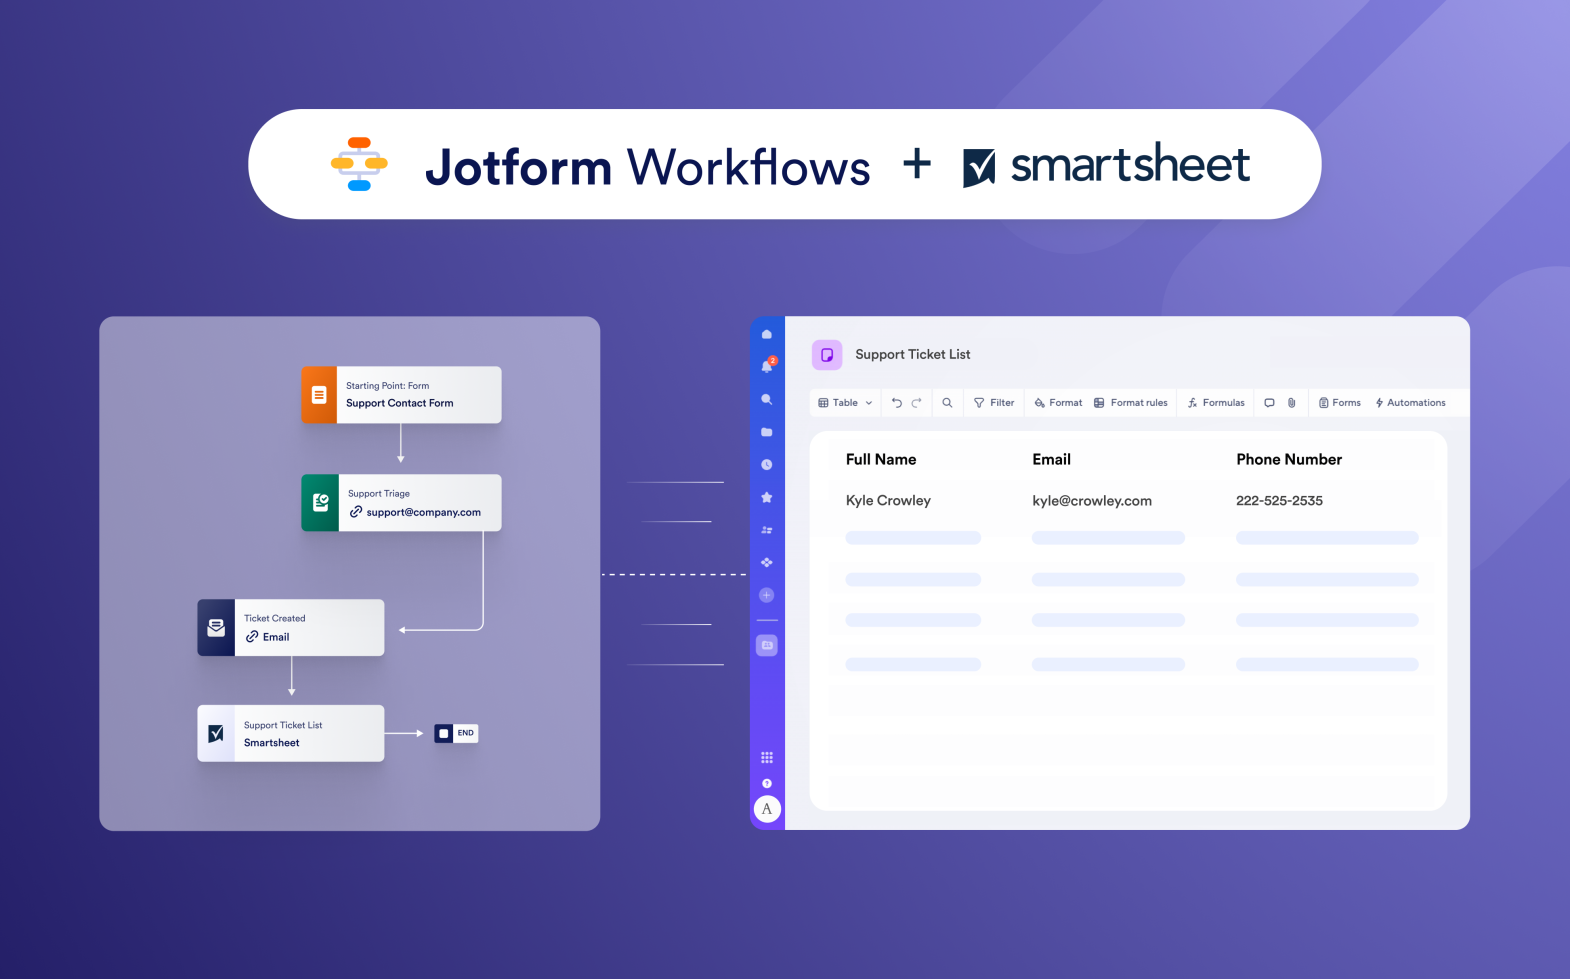
Task: Click the Email link in Ticket Created
Action: [267, 637]
